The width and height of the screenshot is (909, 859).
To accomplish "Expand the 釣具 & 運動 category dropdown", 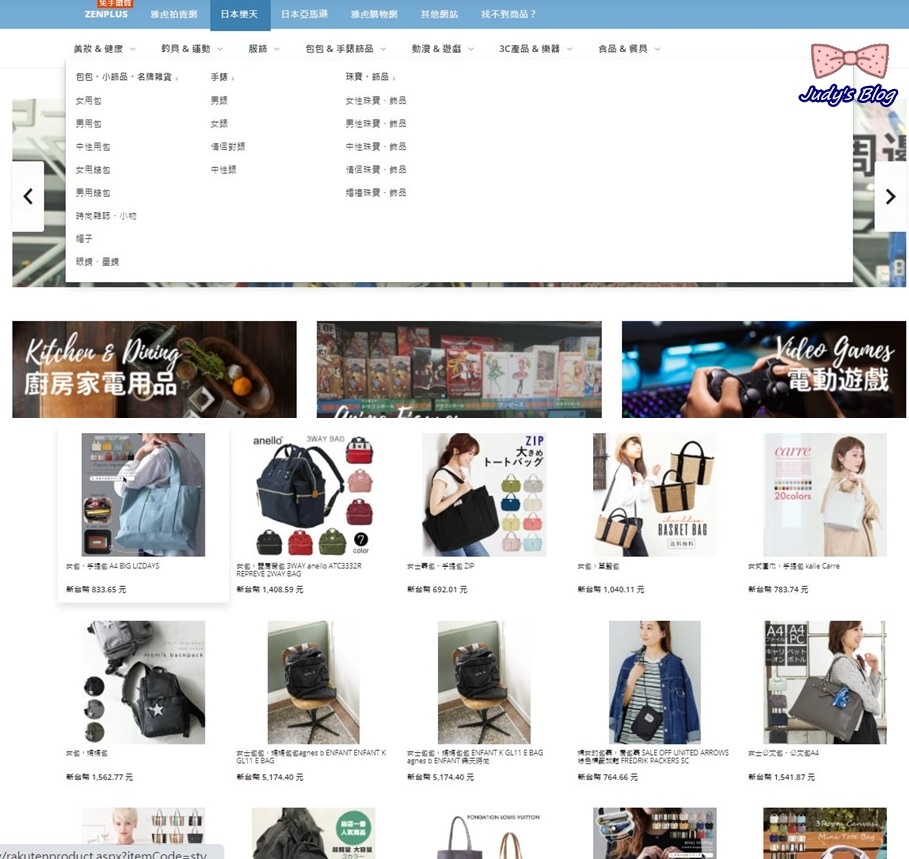I will coord(192,49).
